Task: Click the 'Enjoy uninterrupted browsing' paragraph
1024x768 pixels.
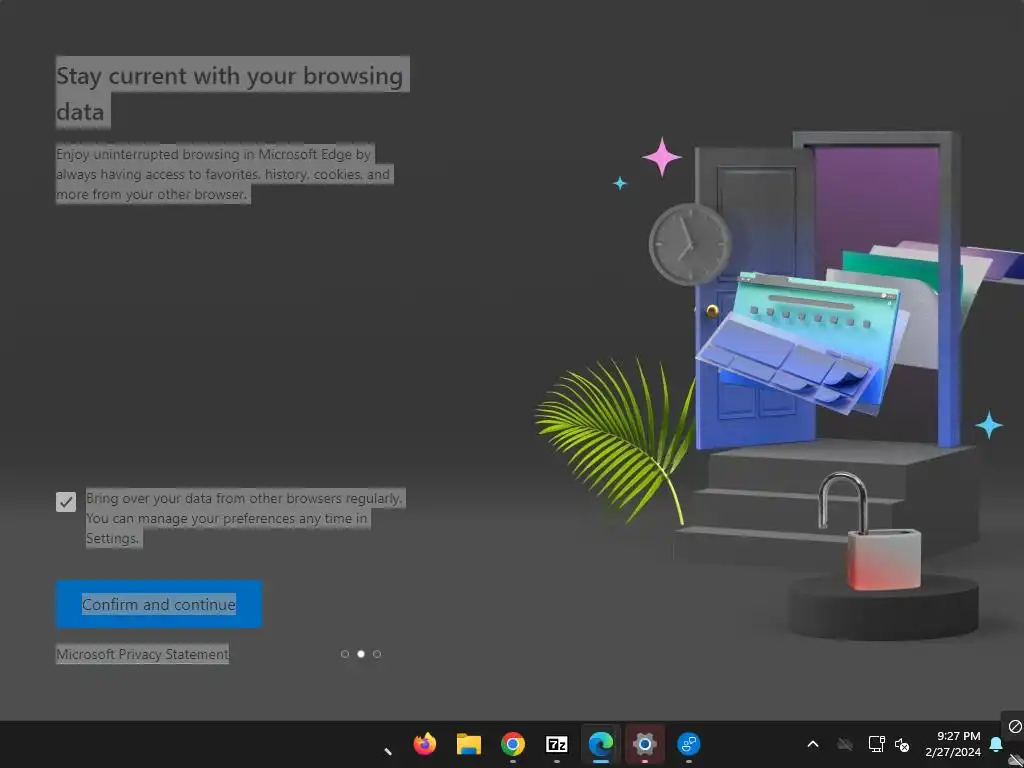Action: (x=223, y=174)
